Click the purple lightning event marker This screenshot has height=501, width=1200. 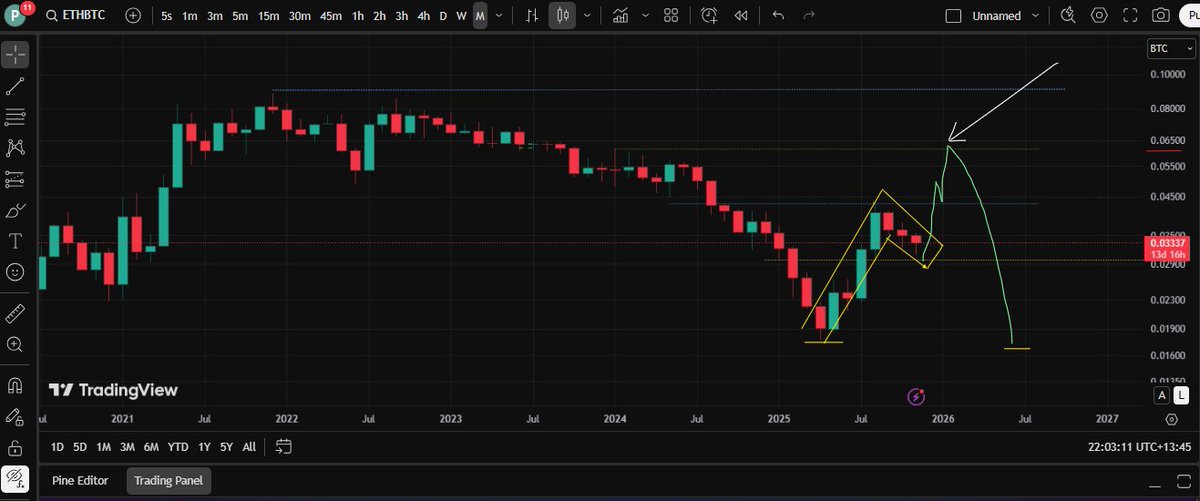tap(917, 397)
